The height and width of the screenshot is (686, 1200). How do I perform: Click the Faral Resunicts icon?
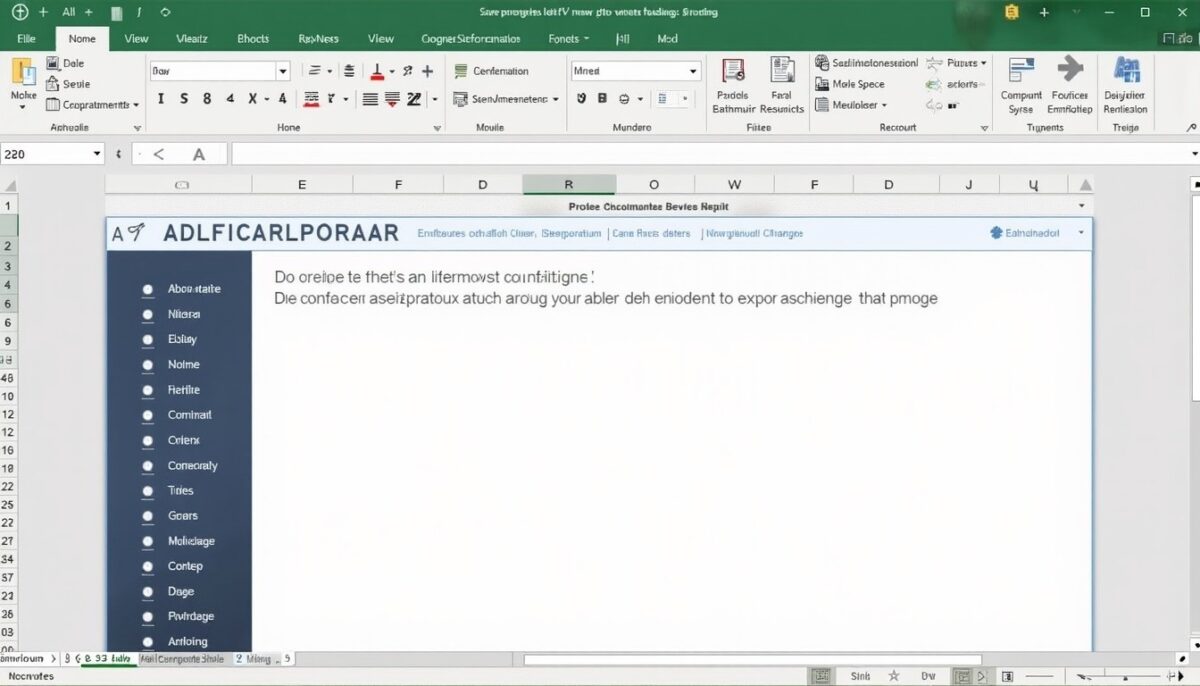(x=782, y=71)
